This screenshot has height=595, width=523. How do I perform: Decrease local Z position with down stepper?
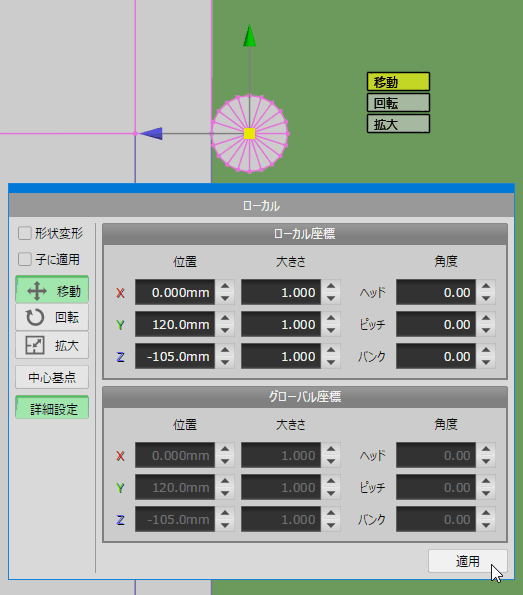[x=225, y=362]
